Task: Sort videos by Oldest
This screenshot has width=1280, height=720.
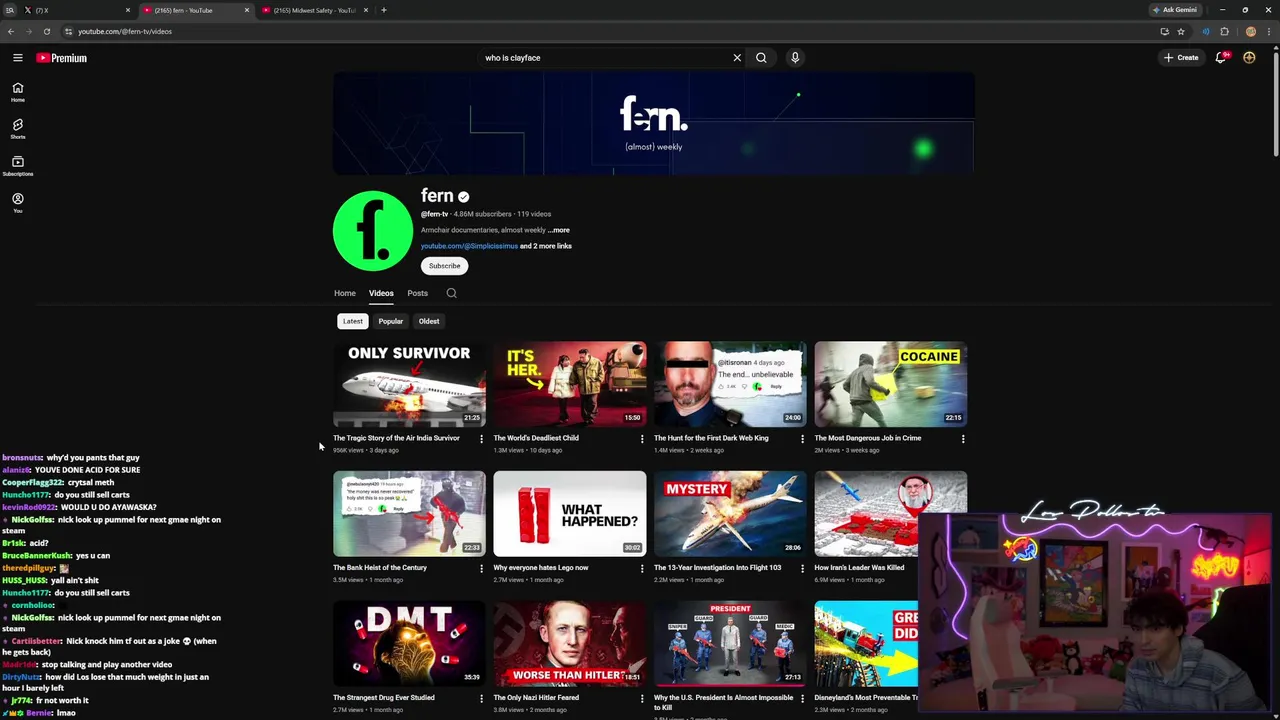Action: pos(429,321)
